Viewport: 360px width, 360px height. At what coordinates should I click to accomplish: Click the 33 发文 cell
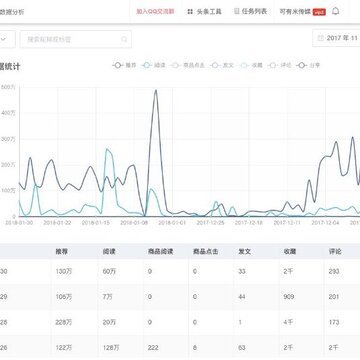[x=242, y=271]
